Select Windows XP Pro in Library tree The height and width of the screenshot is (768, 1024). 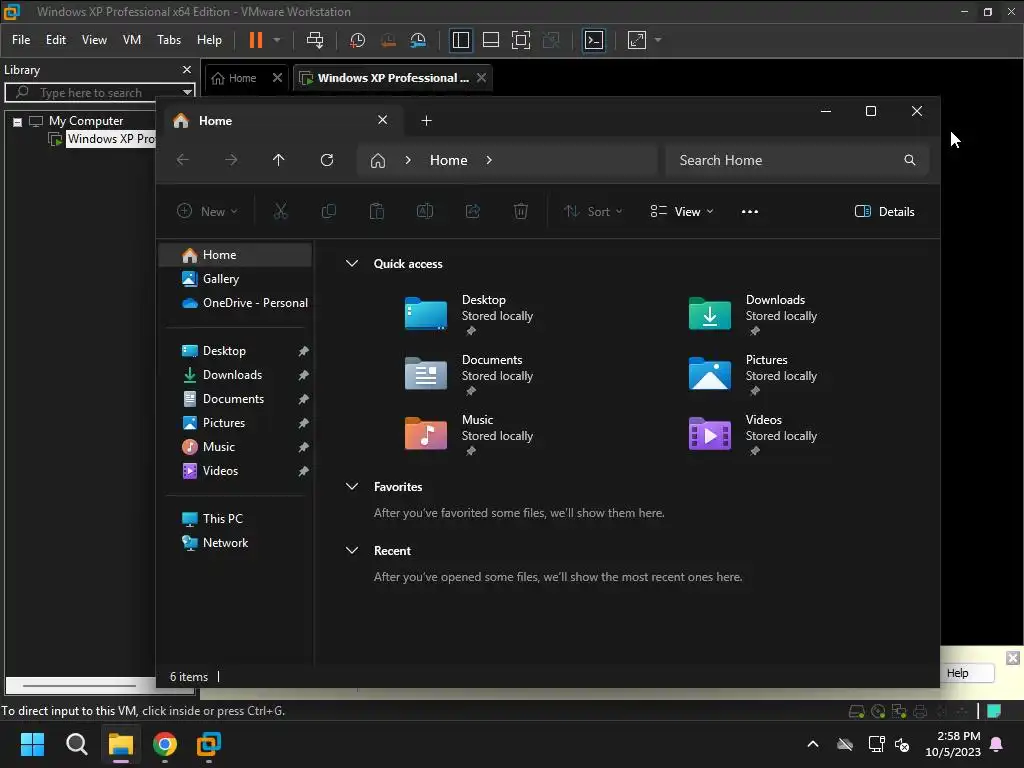(111, 139)
